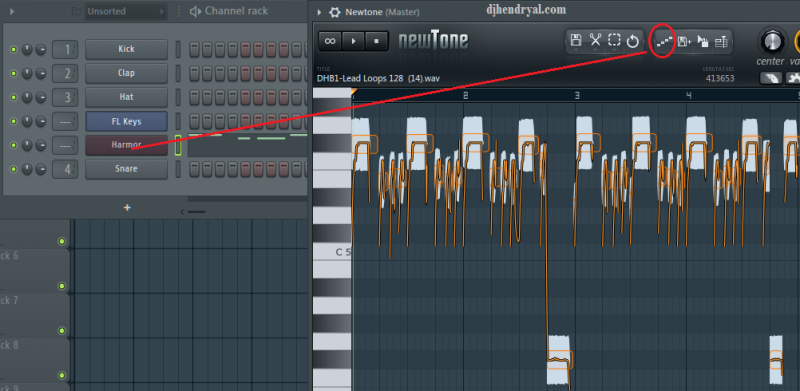This screenshot has width=800, height=391.
Task: Select the Clap channel button
Action: click(126, 74)
